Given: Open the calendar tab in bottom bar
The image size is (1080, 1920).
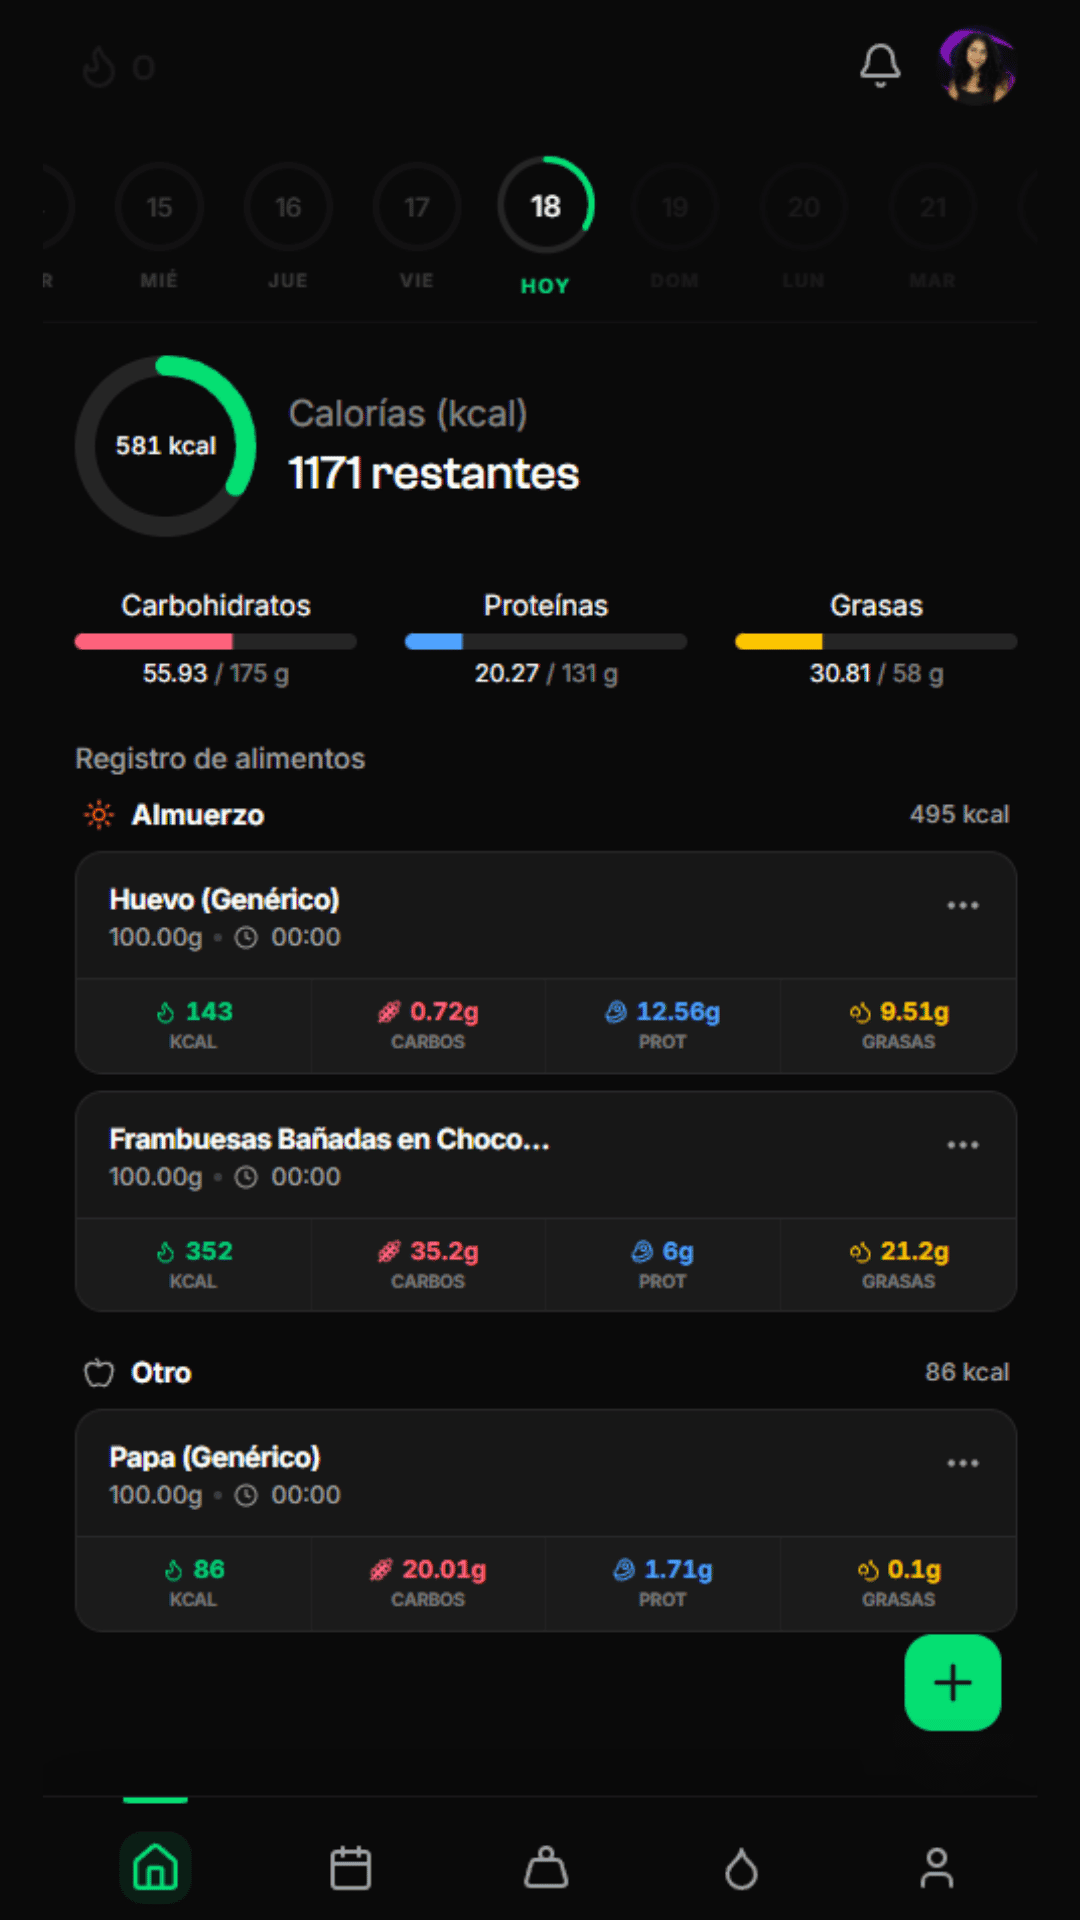Looking at the screenshot, I should tap(350, 1867).
